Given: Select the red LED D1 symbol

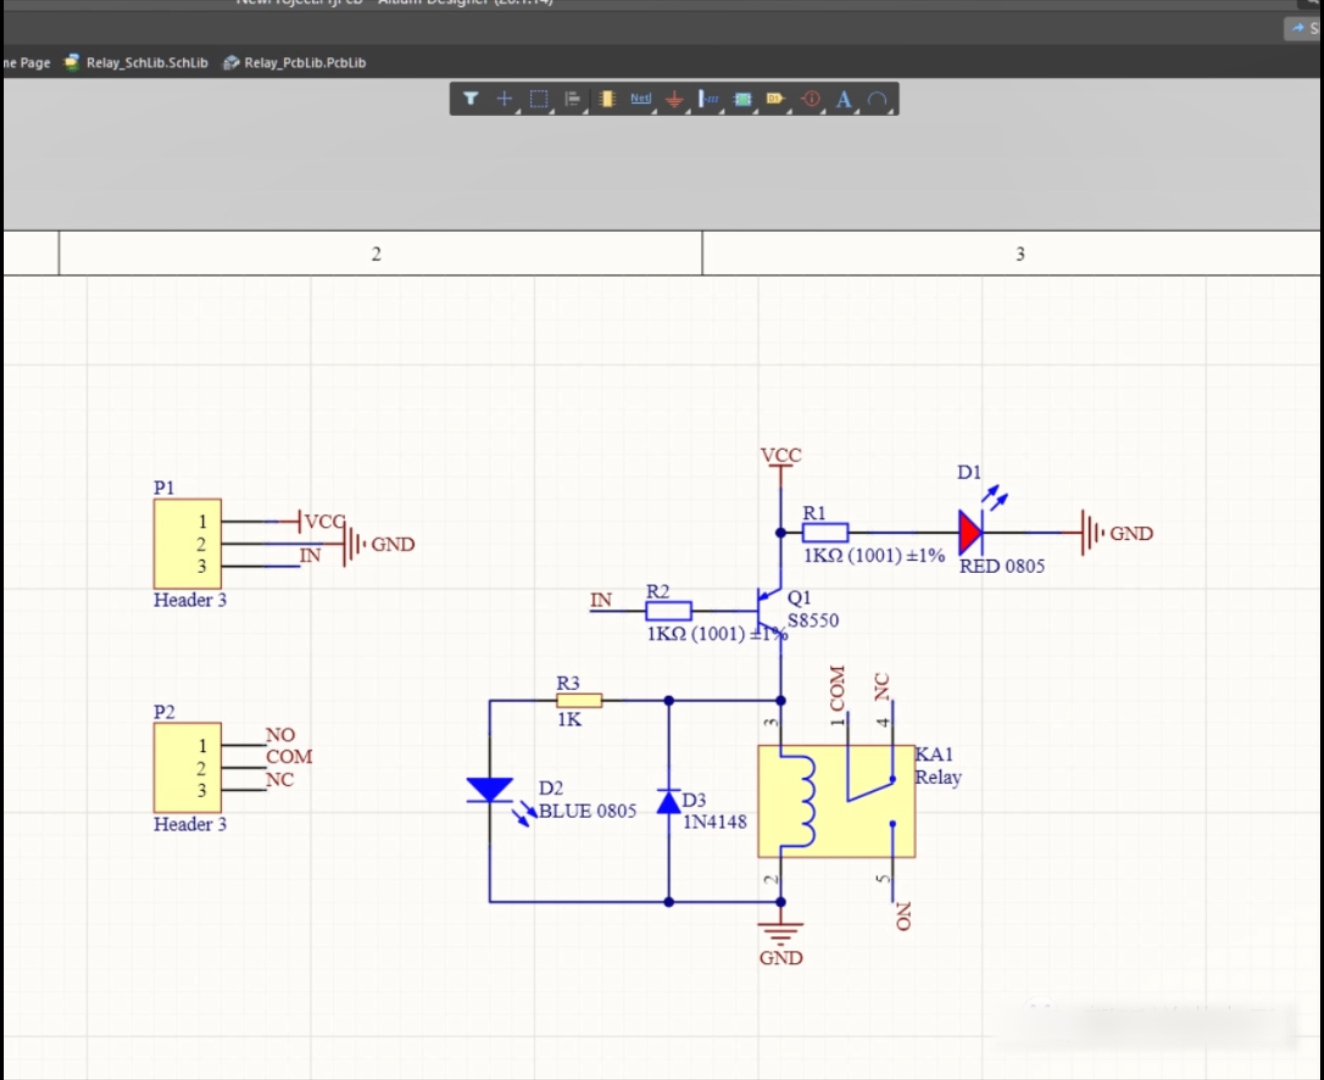Looking at the screenshot, I should click(x=971, y=532).
